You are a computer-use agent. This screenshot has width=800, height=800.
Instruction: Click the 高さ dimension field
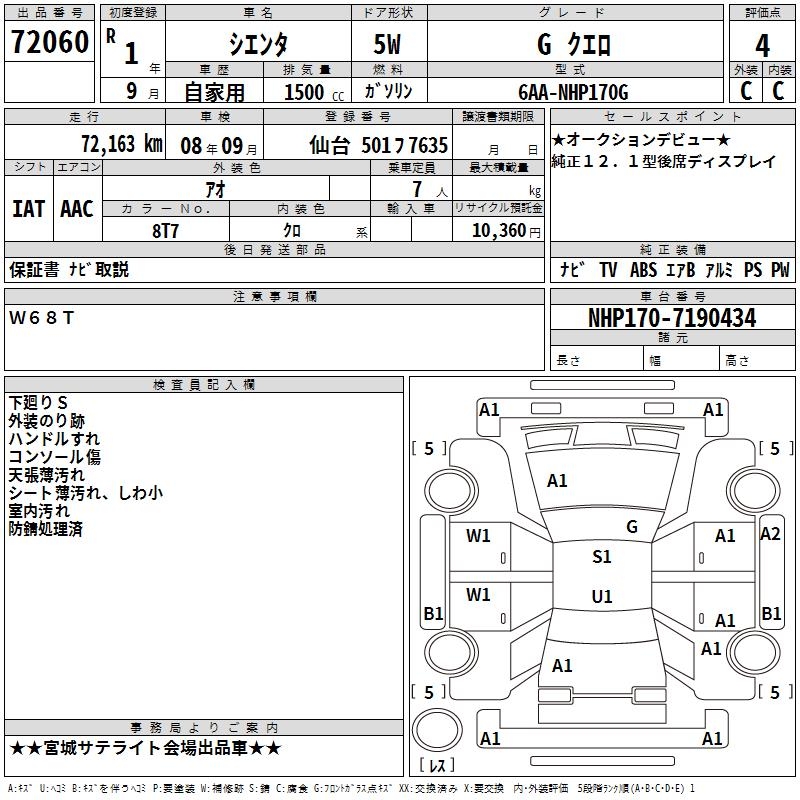[758, 359]
